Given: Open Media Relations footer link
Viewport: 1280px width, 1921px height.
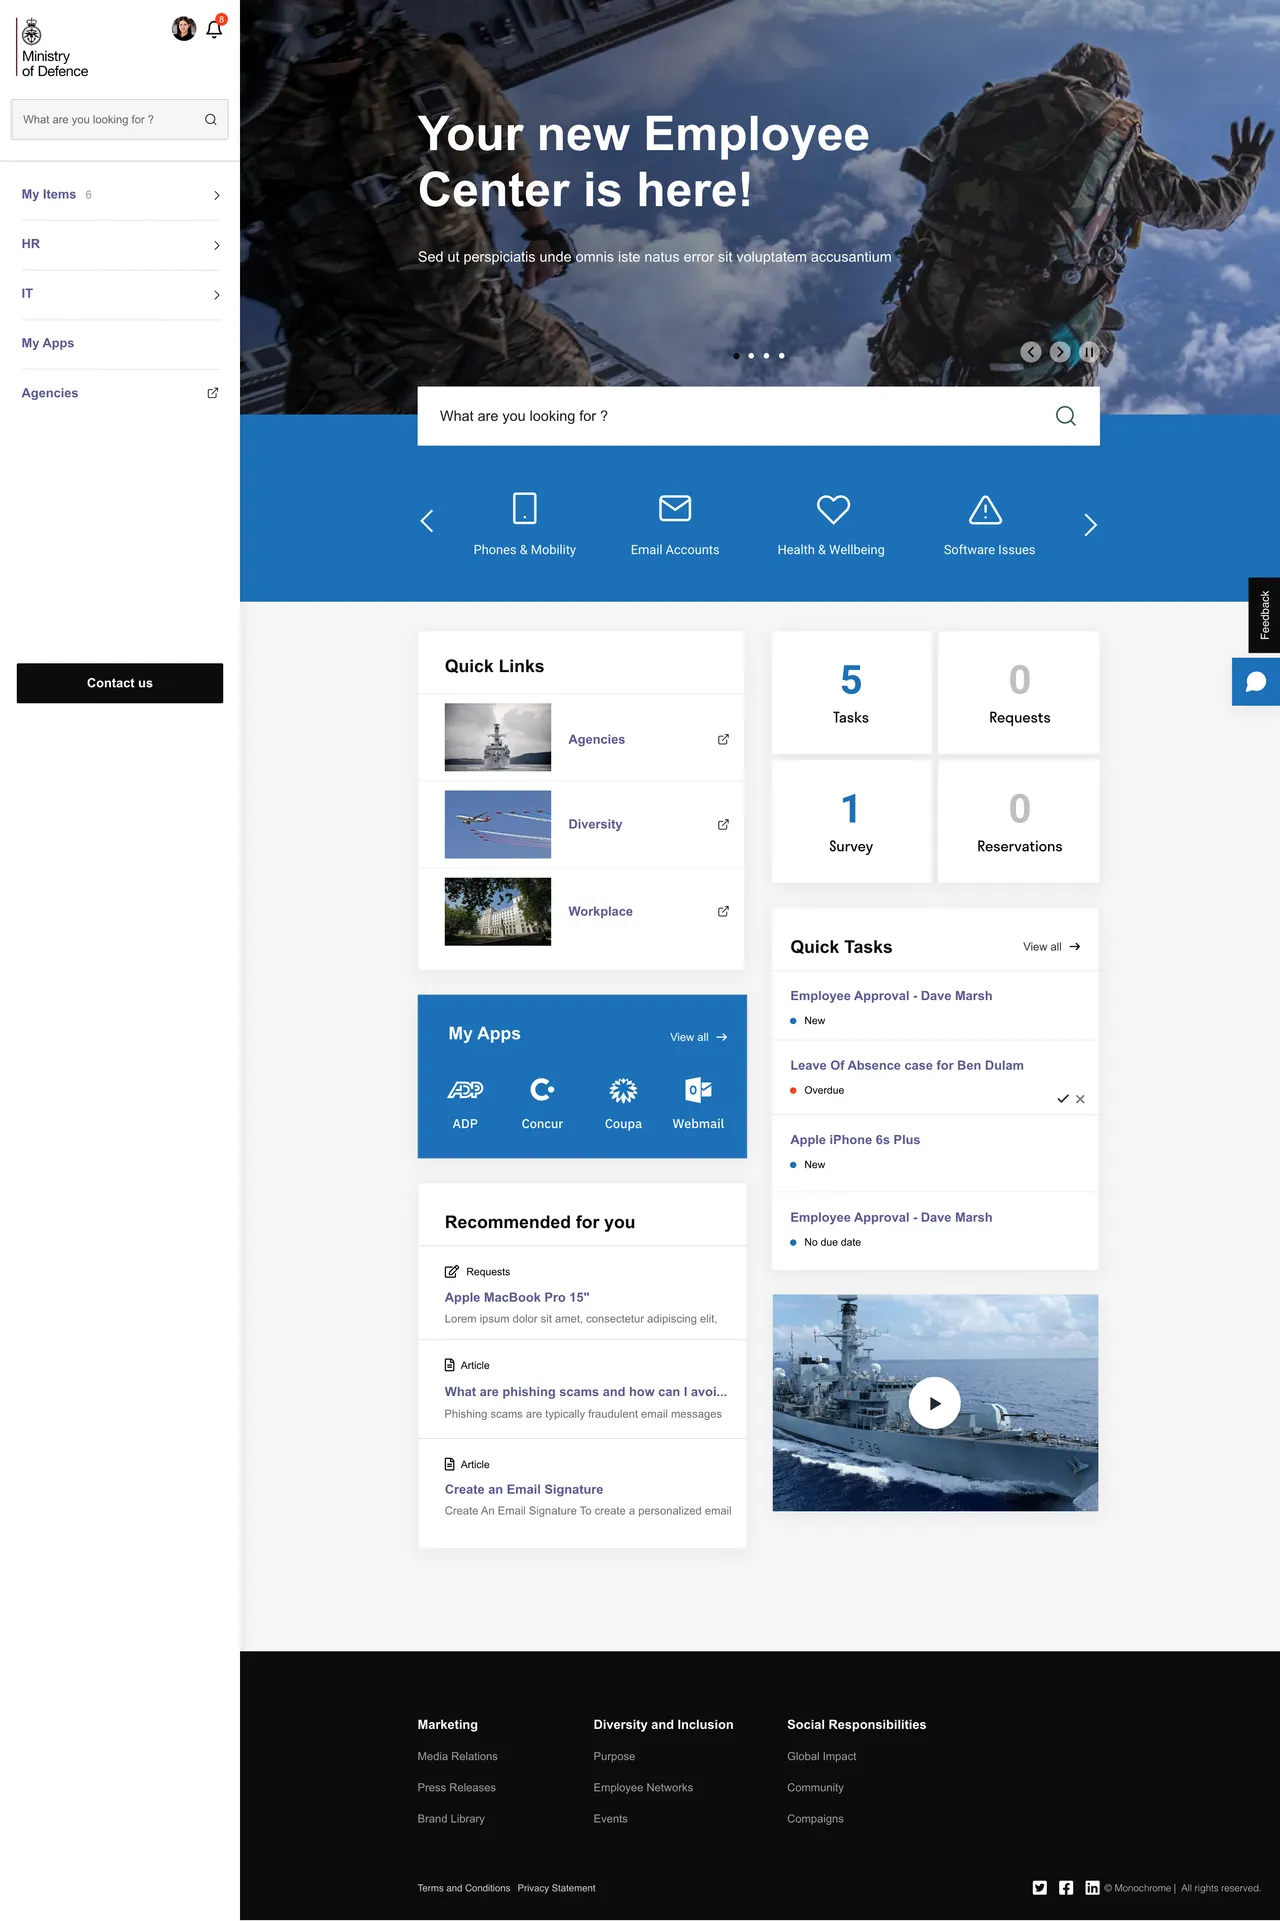Looking at the screenshot, I should point(457,1757).
